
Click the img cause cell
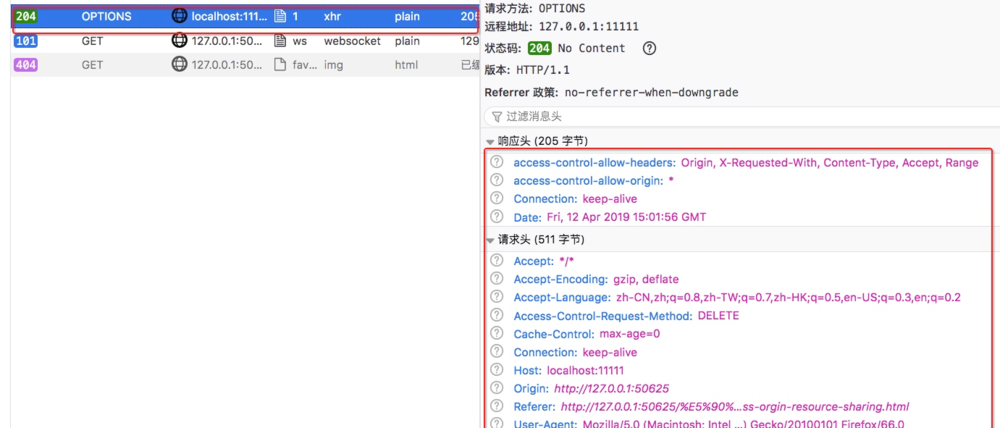coord(333,64)
